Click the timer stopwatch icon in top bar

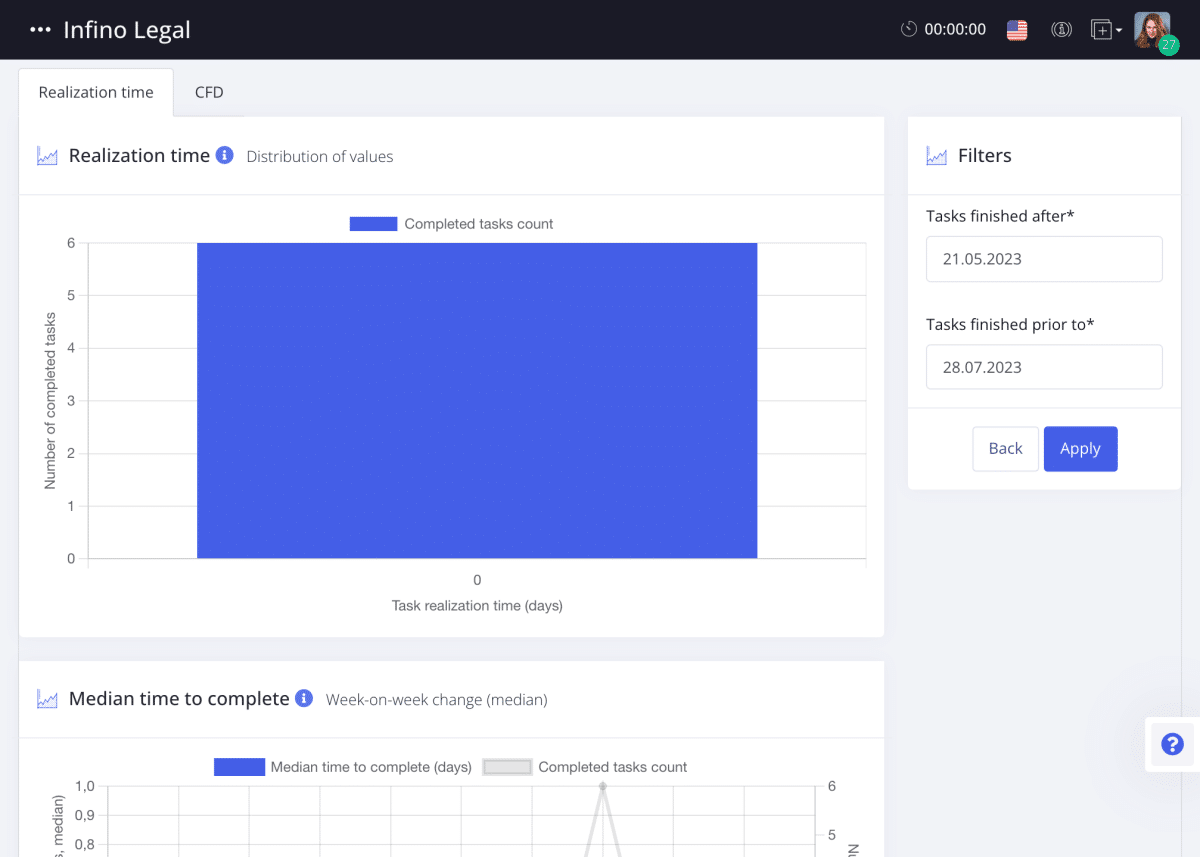click(x=908, y=29)
